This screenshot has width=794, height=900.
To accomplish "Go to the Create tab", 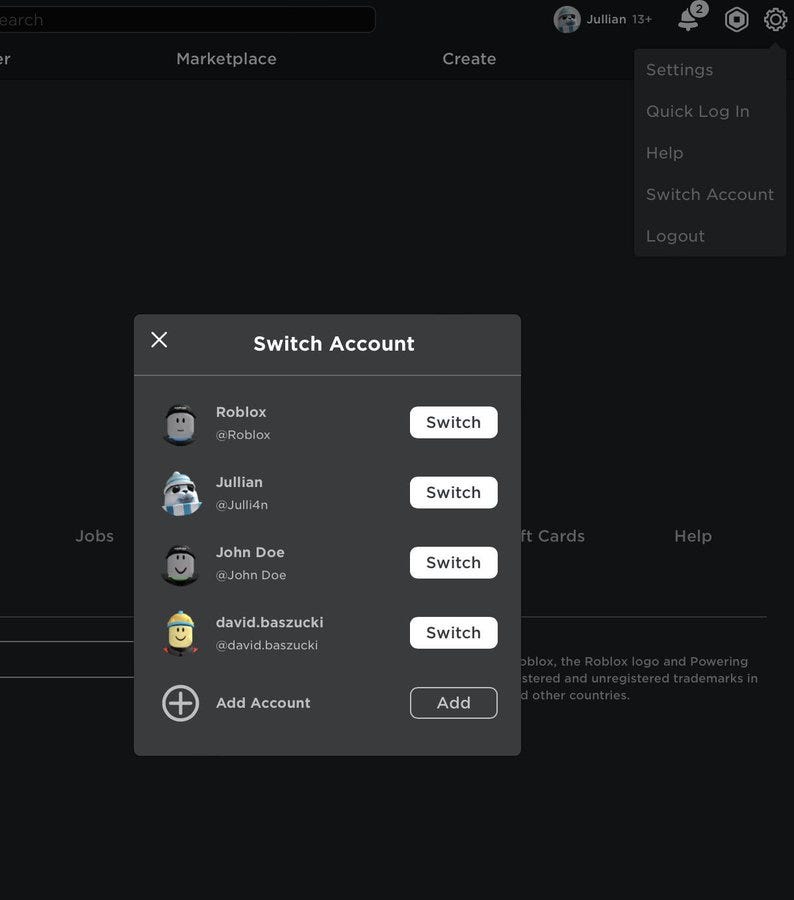I will coord(469,59).
